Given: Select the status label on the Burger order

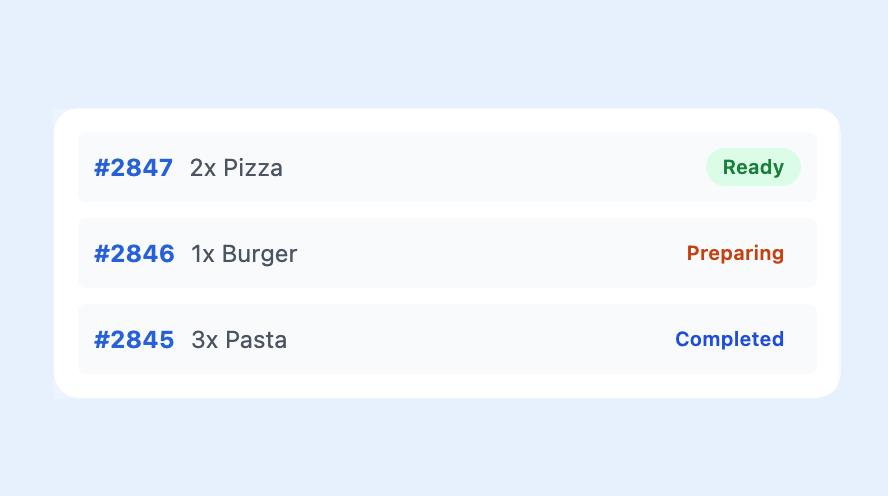Looking at the screenshot, I should coord(735,253).
